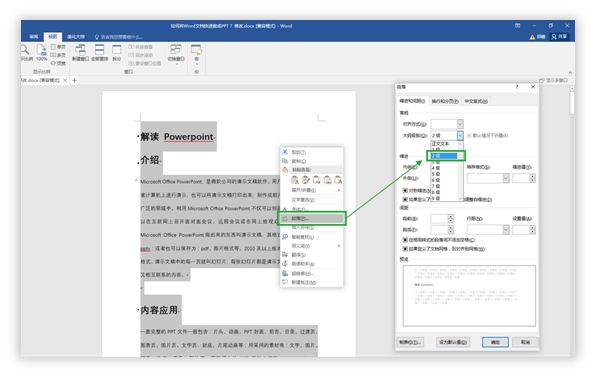The height and width of the screenshot is (380, 596).
Task: Open ribbon tab right of View
Action: pyautogui.click(x=76, y=37)
